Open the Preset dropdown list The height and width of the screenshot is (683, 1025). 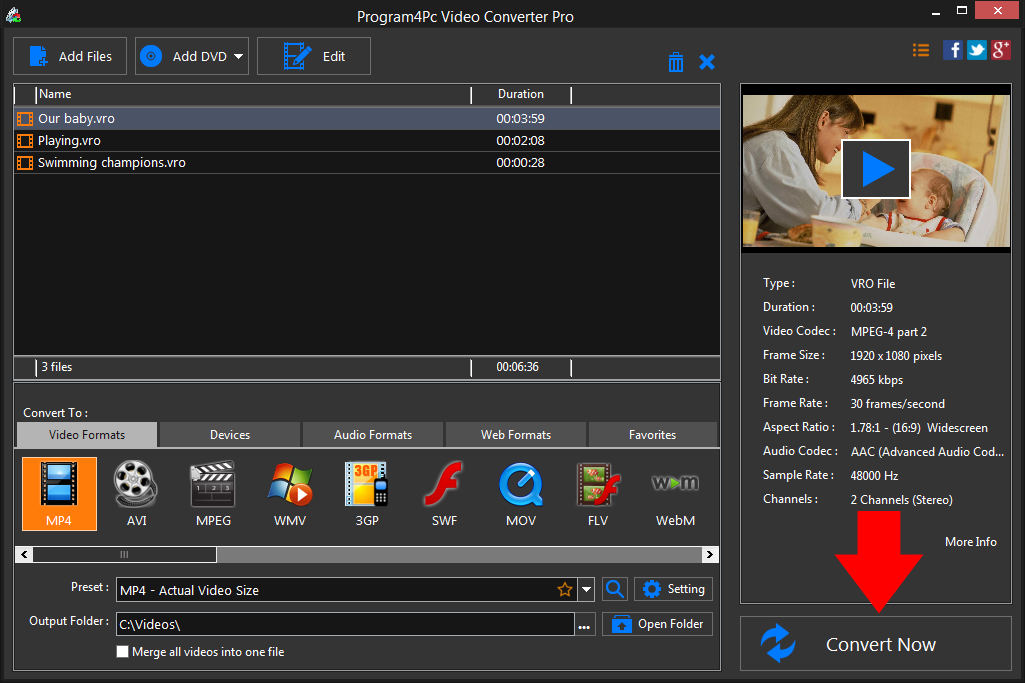click(587, 590)
